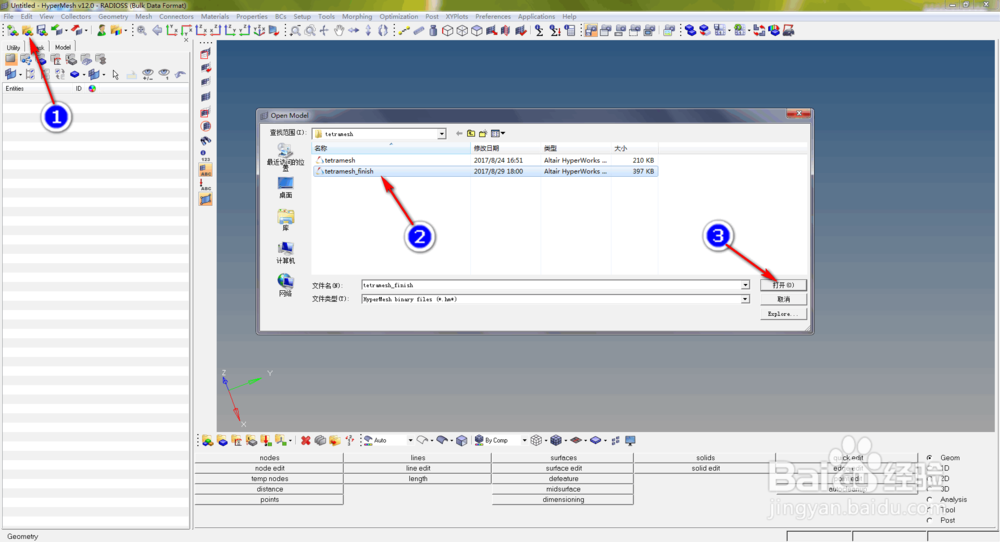Viewport: 1000px width, 542px height.
Task: Click the create new folder icon in the dialog
Action: pyautogui.click(x=483, y=133)
